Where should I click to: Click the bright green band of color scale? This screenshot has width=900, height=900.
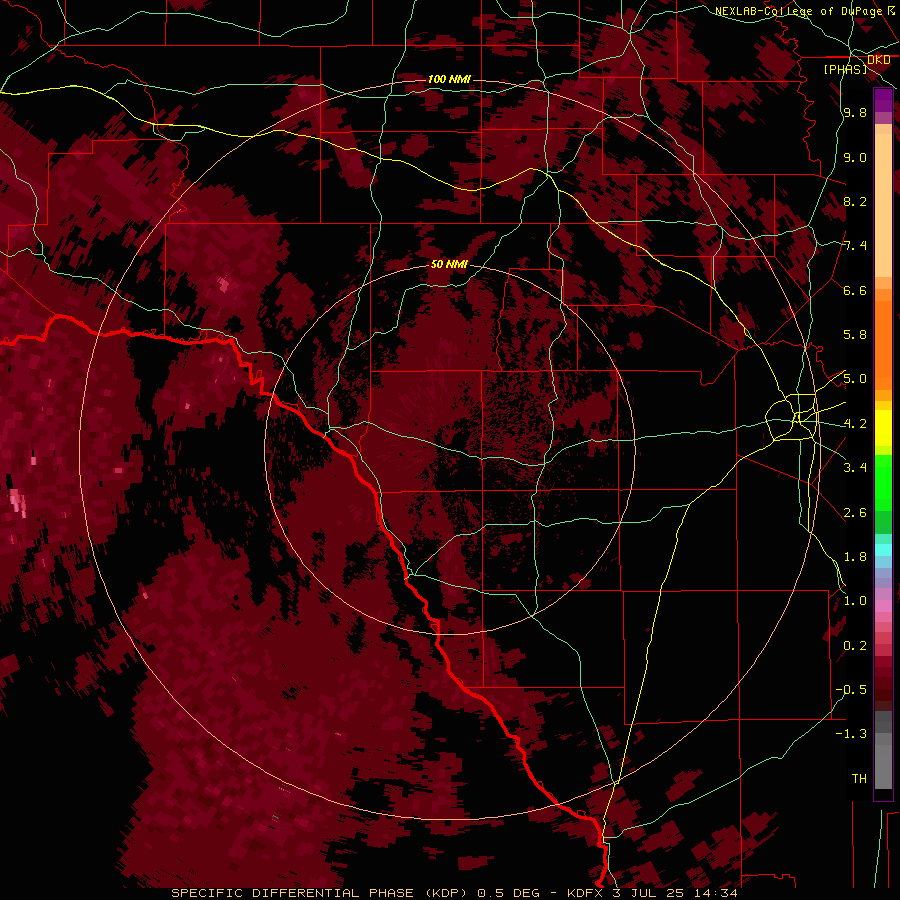[x=883, y=483]
